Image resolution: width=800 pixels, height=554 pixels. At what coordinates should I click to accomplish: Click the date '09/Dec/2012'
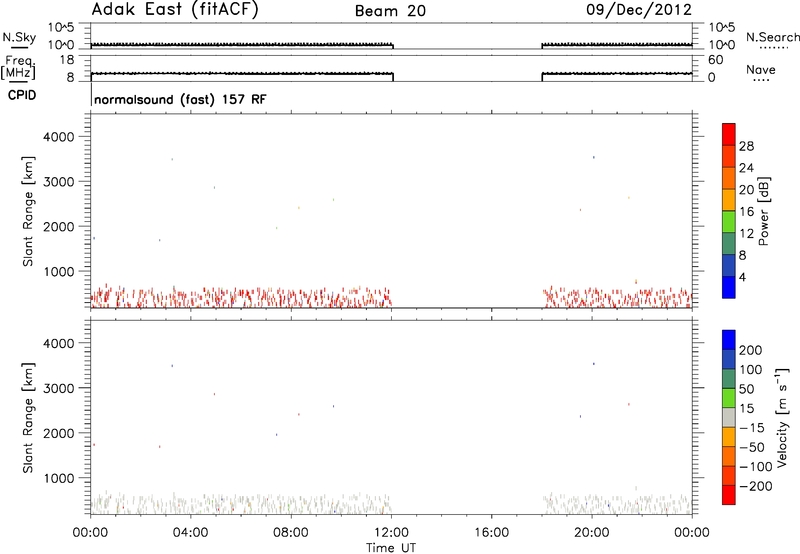[639, 9]
